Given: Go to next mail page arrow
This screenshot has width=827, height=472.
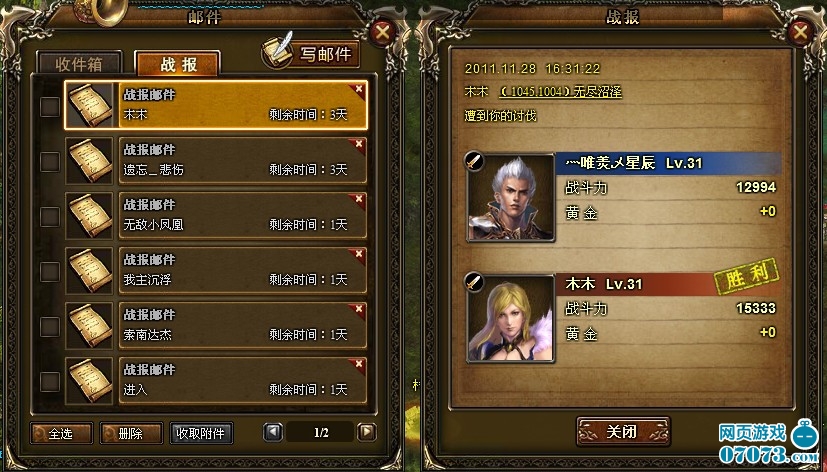Looking at the screenshot, I should coord(367,432).
